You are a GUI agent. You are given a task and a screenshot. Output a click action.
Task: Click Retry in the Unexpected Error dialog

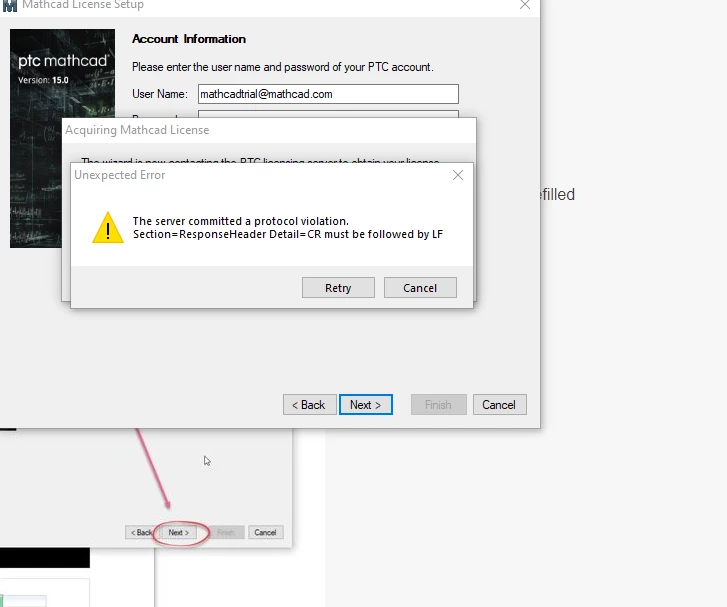[x=338, y=288]
